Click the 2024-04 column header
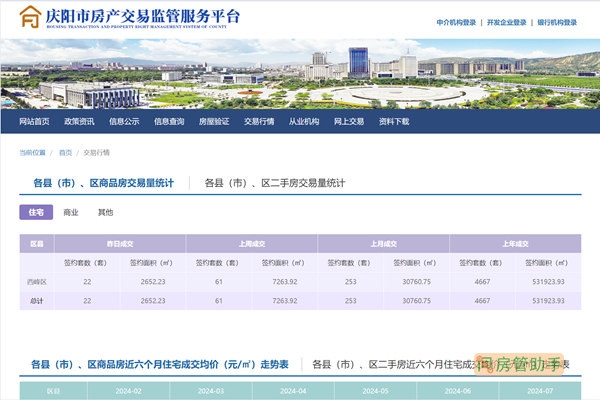This screenshot has height=400, width=600. tap(293, 391)
